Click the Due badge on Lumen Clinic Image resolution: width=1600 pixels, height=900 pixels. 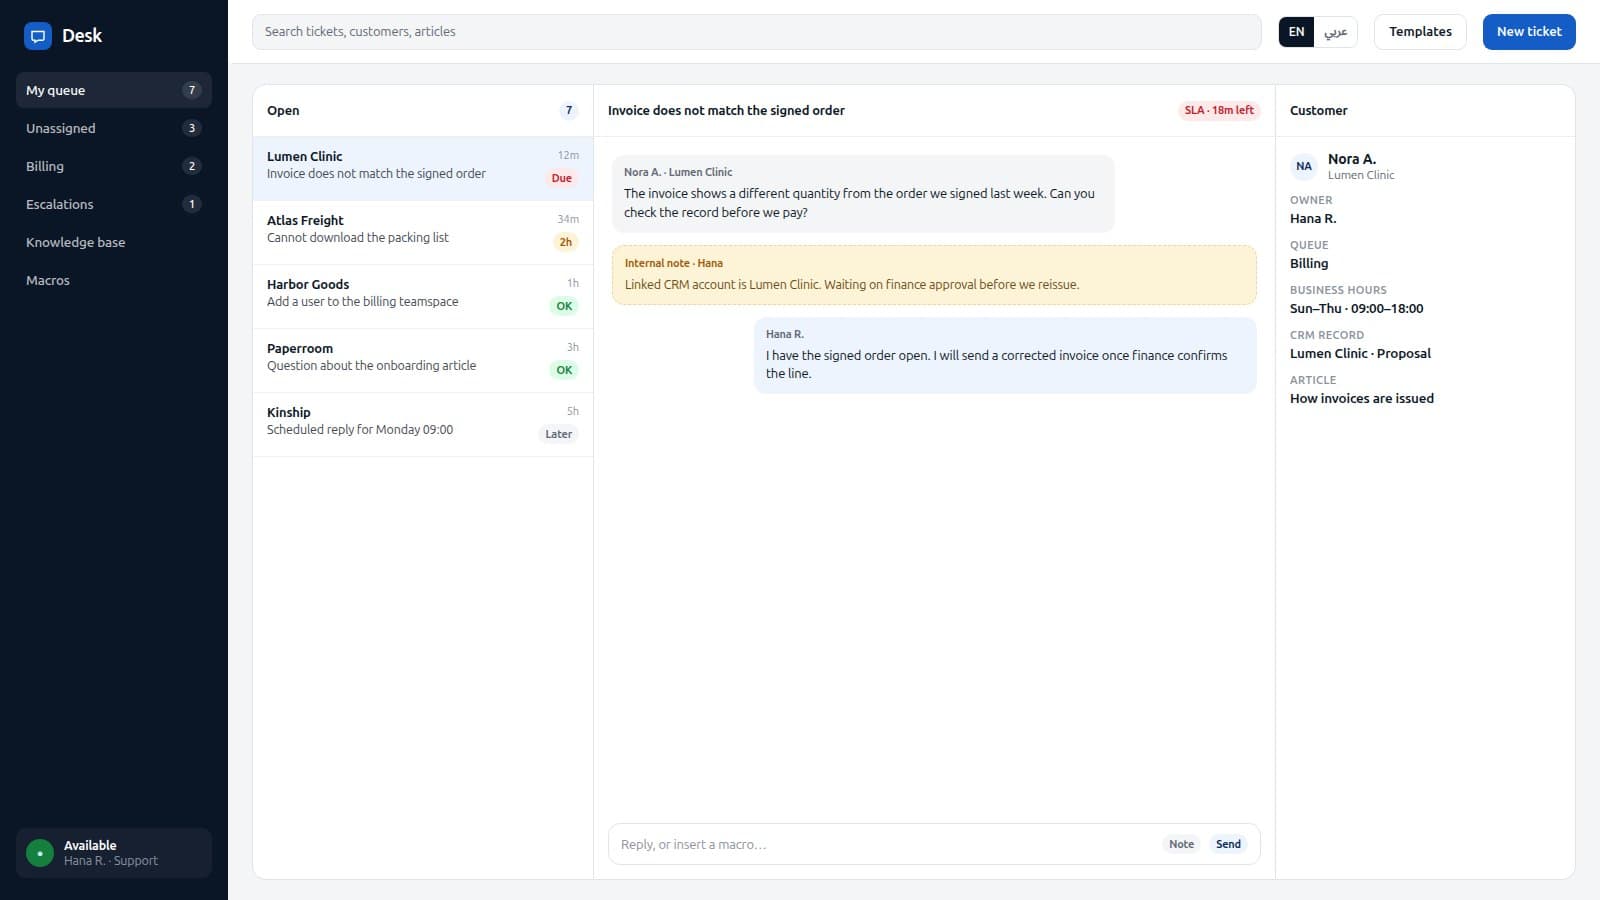(562, 178)
